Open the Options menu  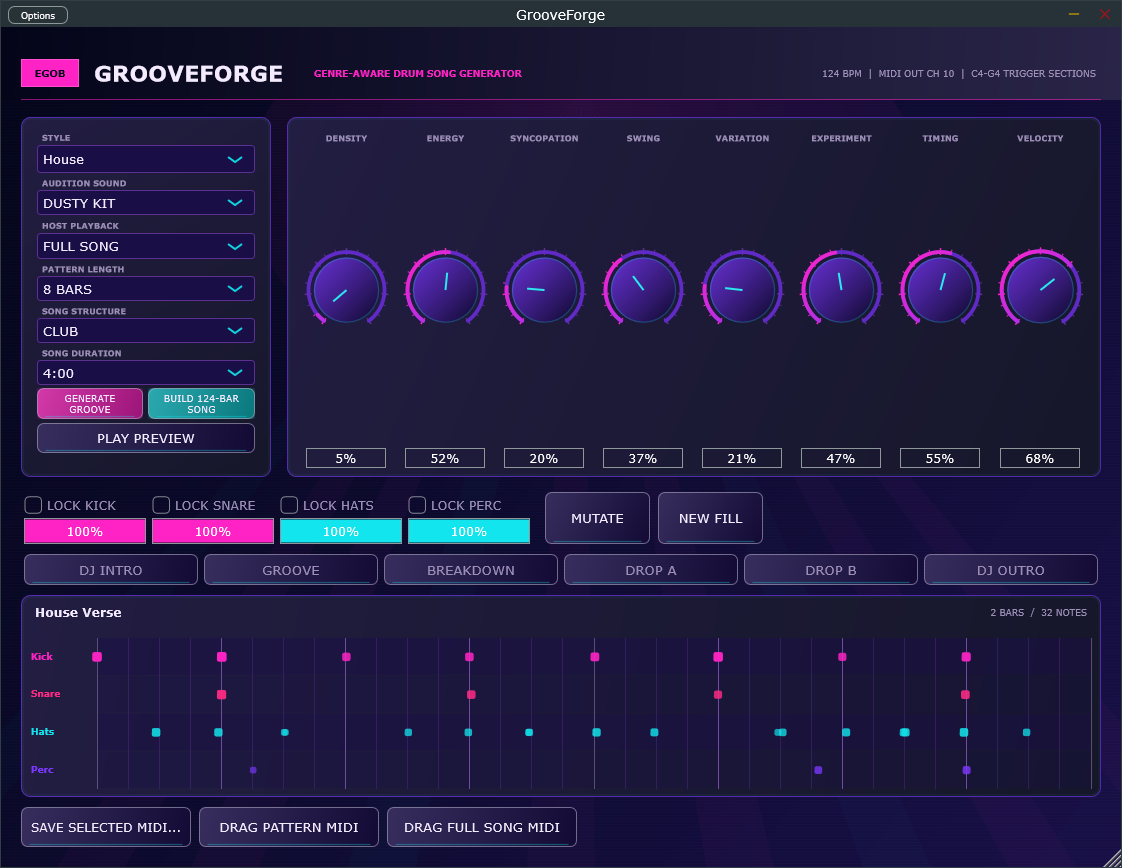[38, 15]
